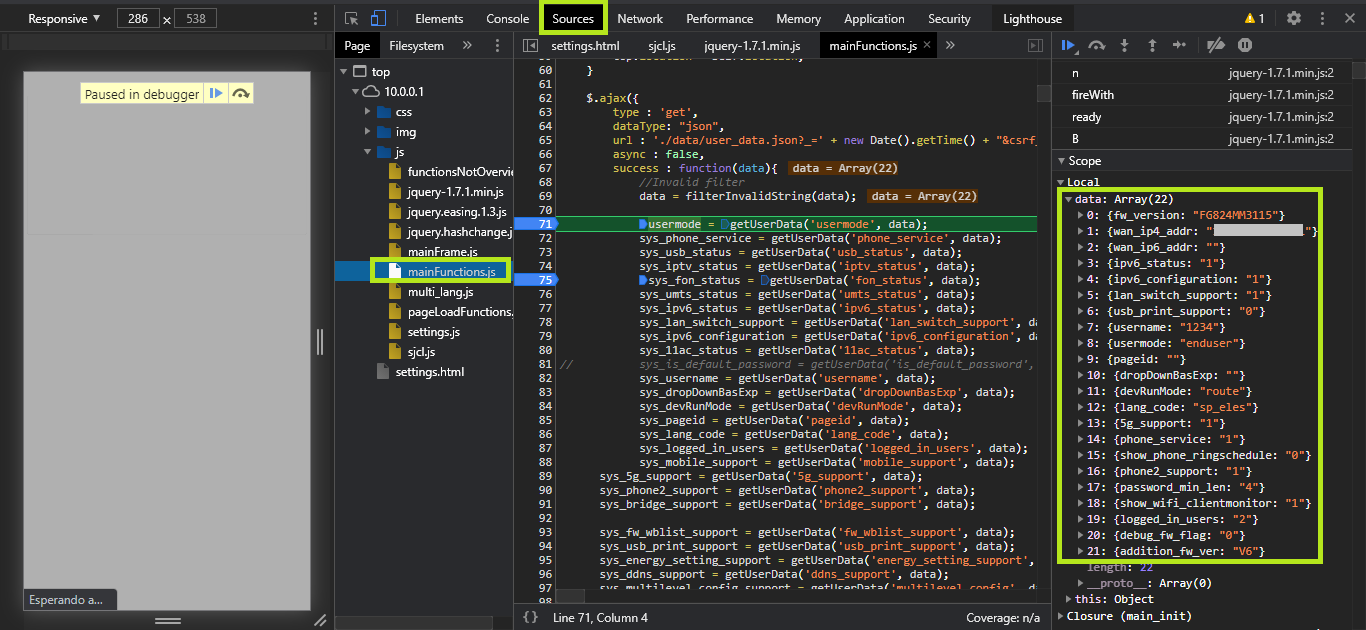Viewport: 1366px width, 630px height.
Task: Open device toolbar more options menu
Action: point(316,19)
